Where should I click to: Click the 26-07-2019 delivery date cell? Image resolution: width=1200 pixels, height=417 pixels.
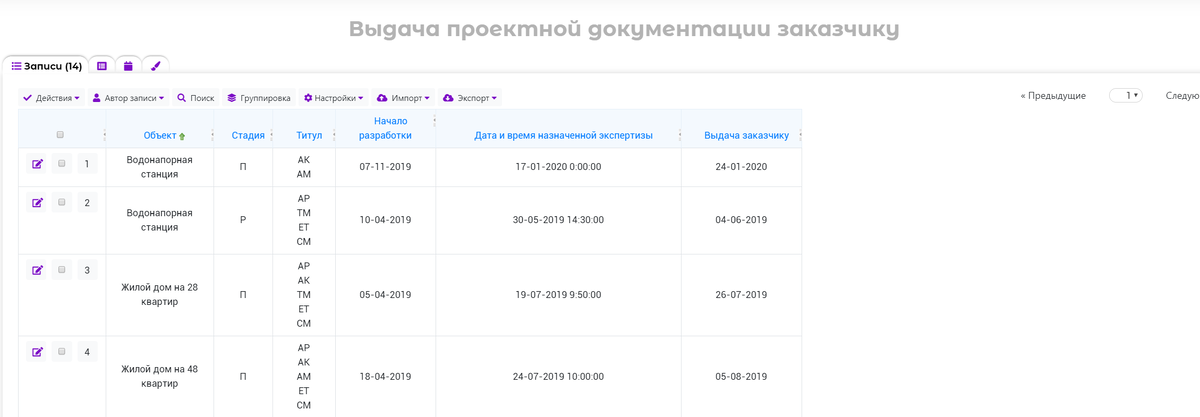click(x=741, y=294)
